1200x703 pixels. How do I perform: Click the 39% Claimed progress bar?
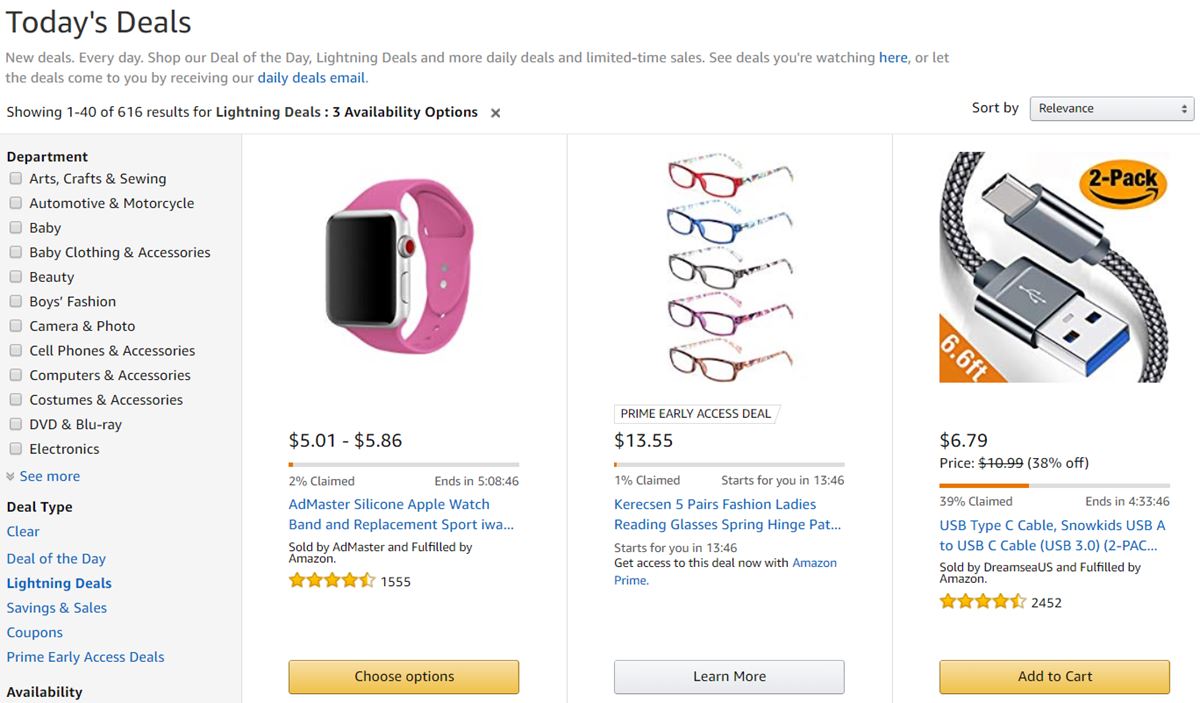coord(1054,485)
